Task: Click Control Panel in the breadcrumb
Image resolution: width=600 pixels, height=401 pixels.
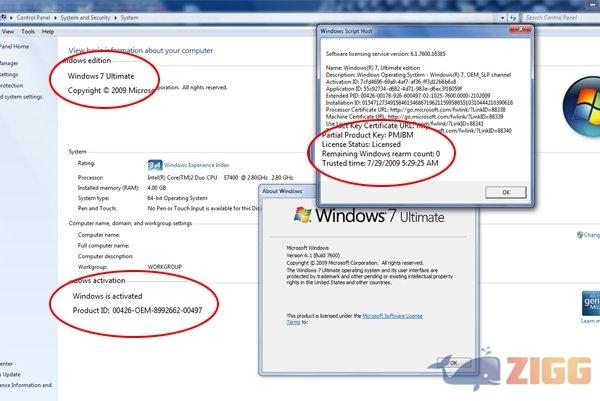Action: tap(33, 18)
